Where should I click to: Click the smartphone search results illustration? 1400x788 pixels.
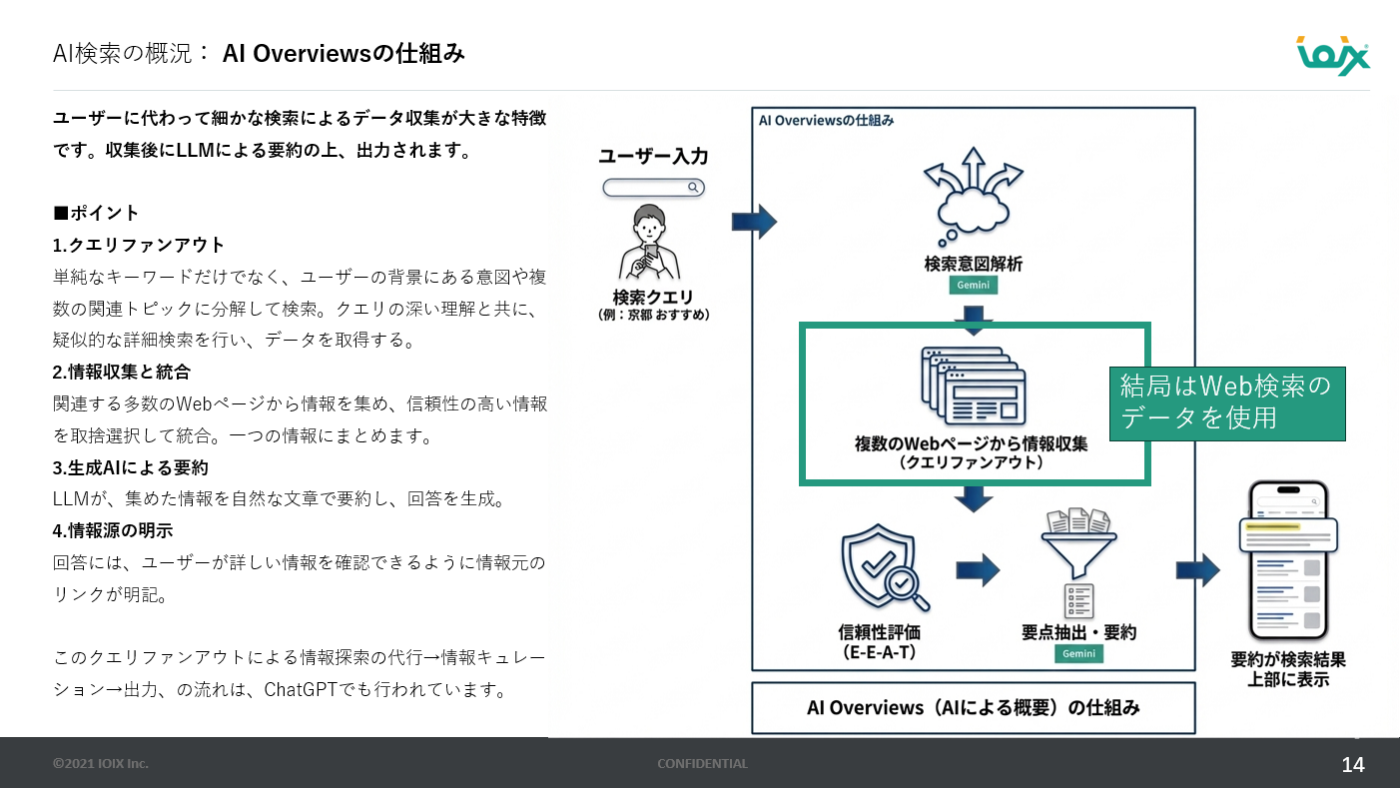(1288, 561)
